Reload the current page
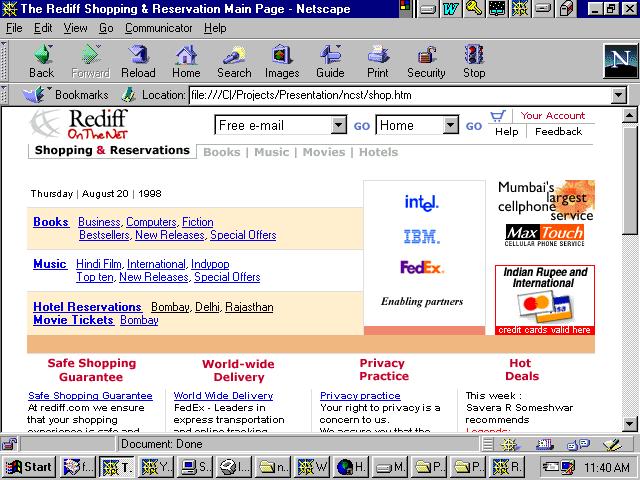This screenshot has width=640, height=480. pos(138,61)
